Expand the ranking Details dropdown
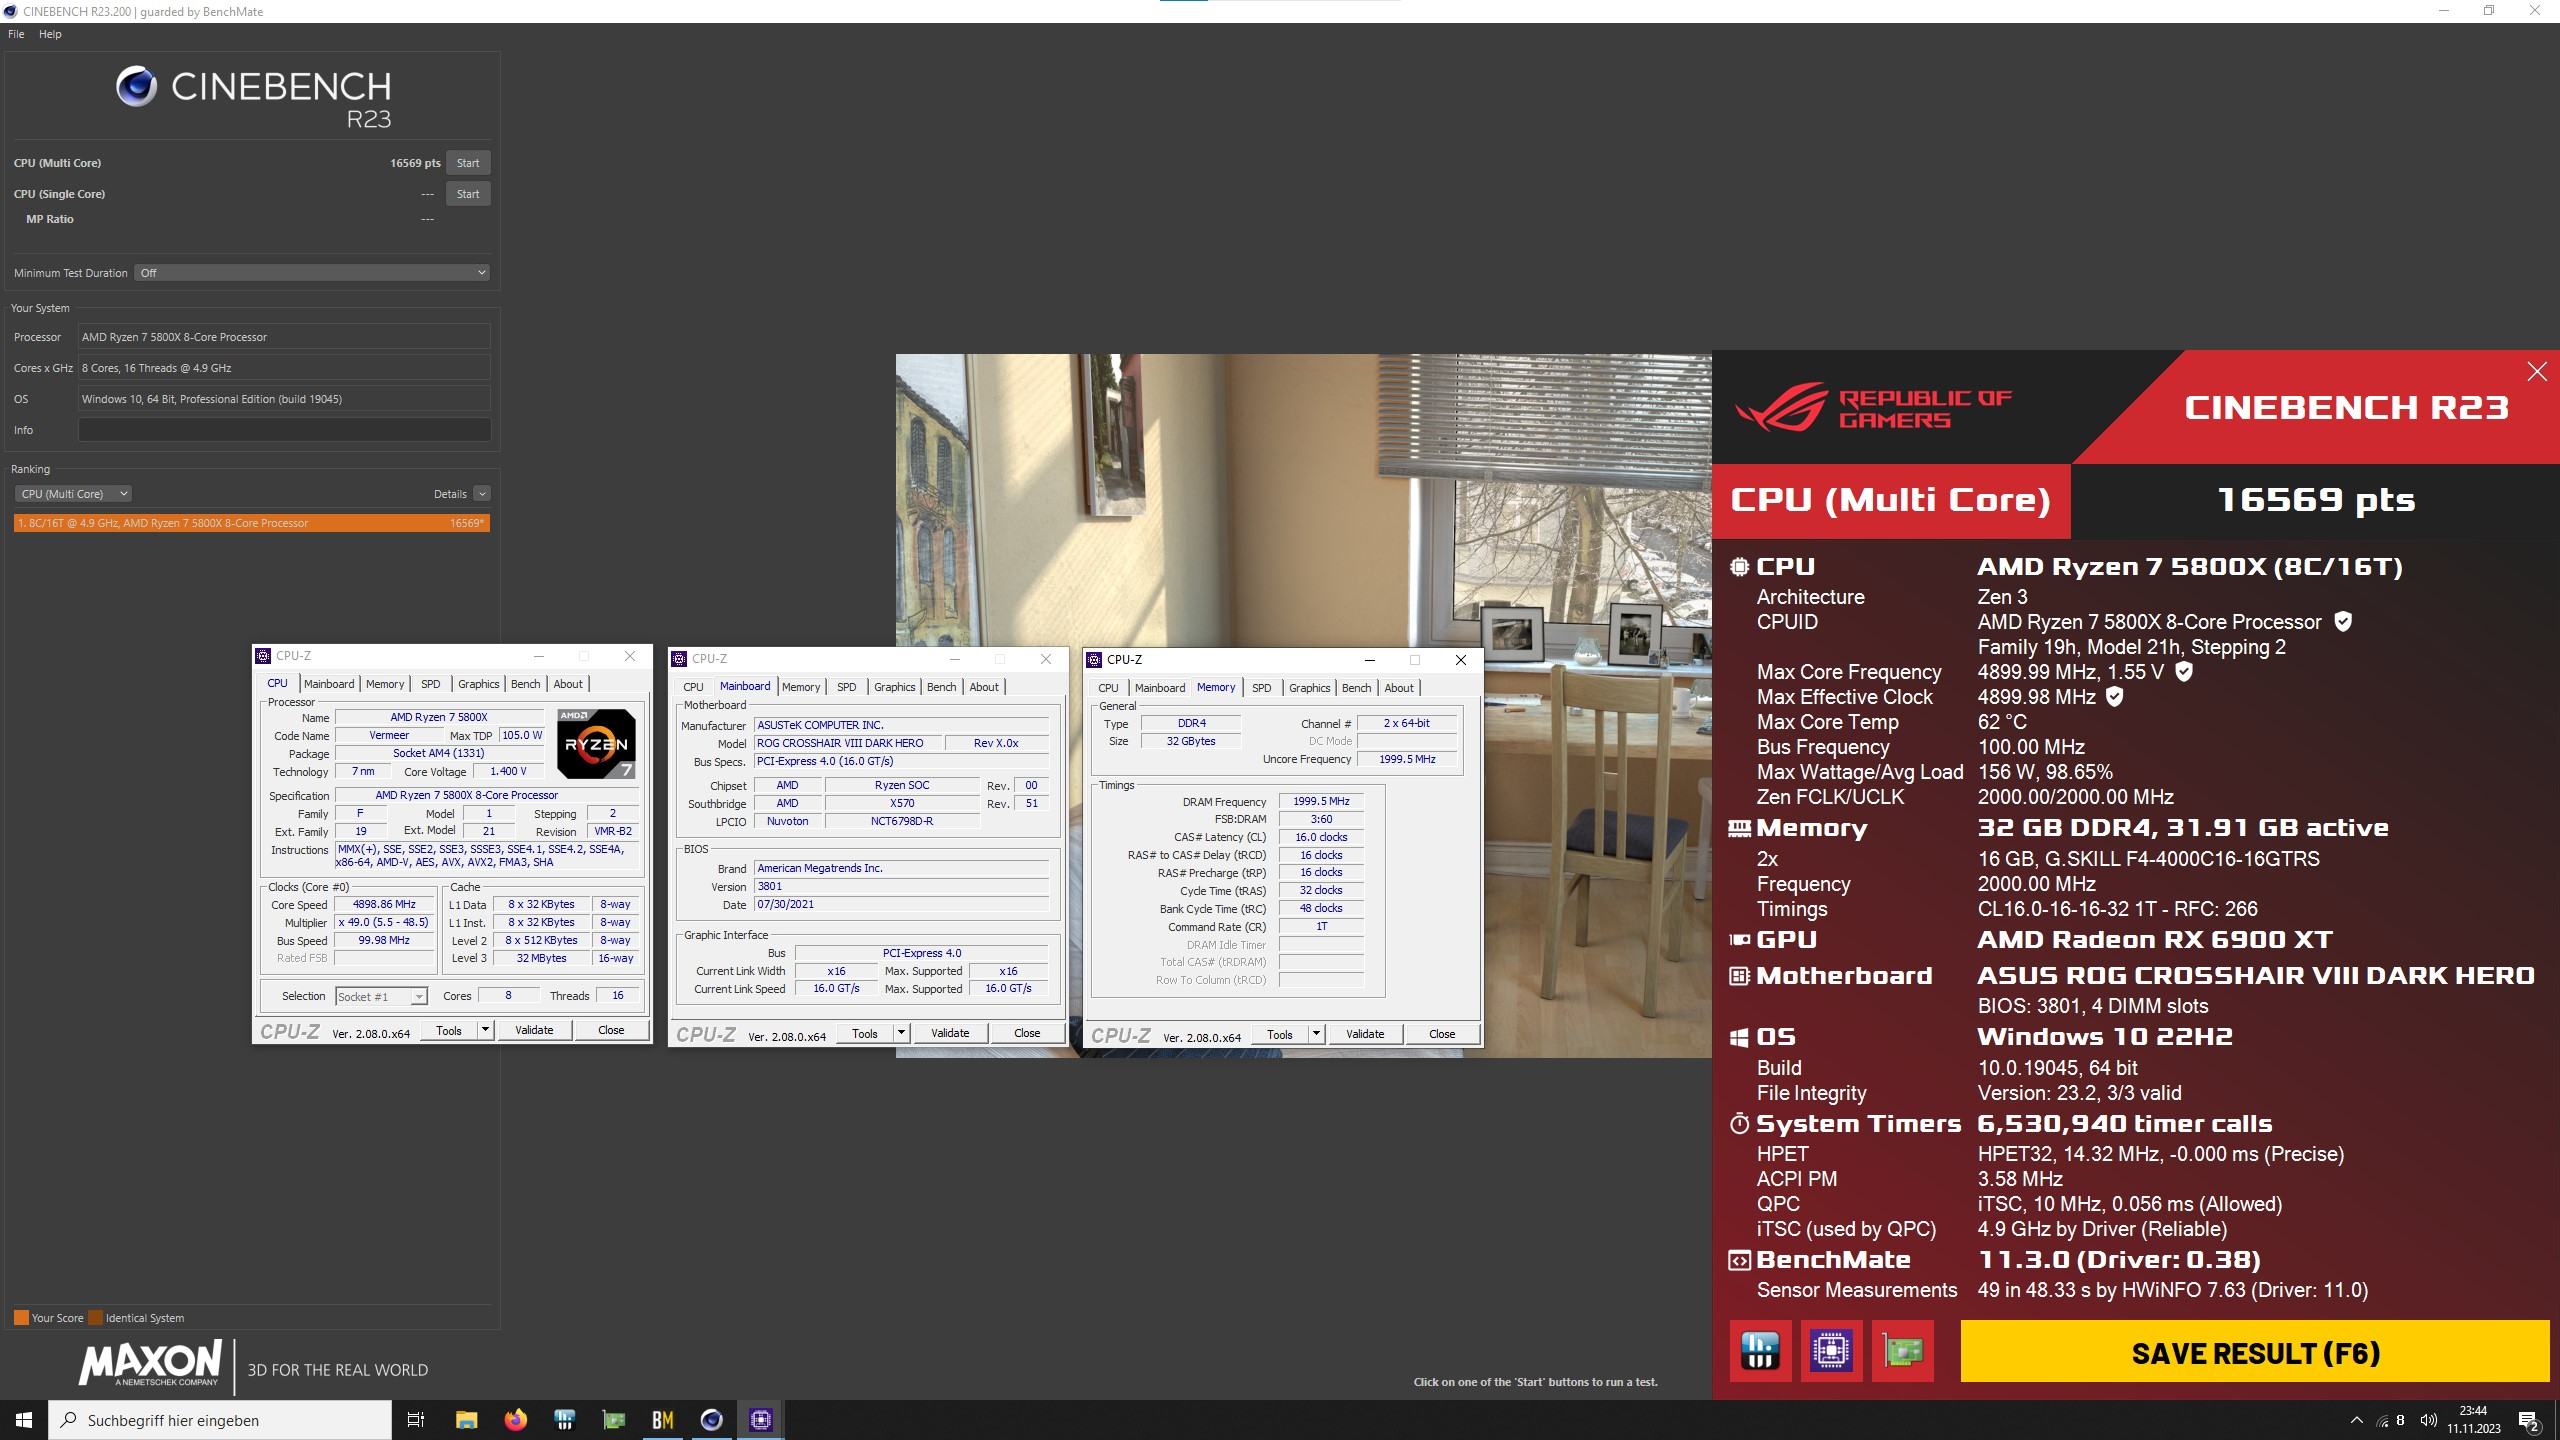This screenshot has height=1440, width=2560. pyautogui.click(x=482, y=494)
